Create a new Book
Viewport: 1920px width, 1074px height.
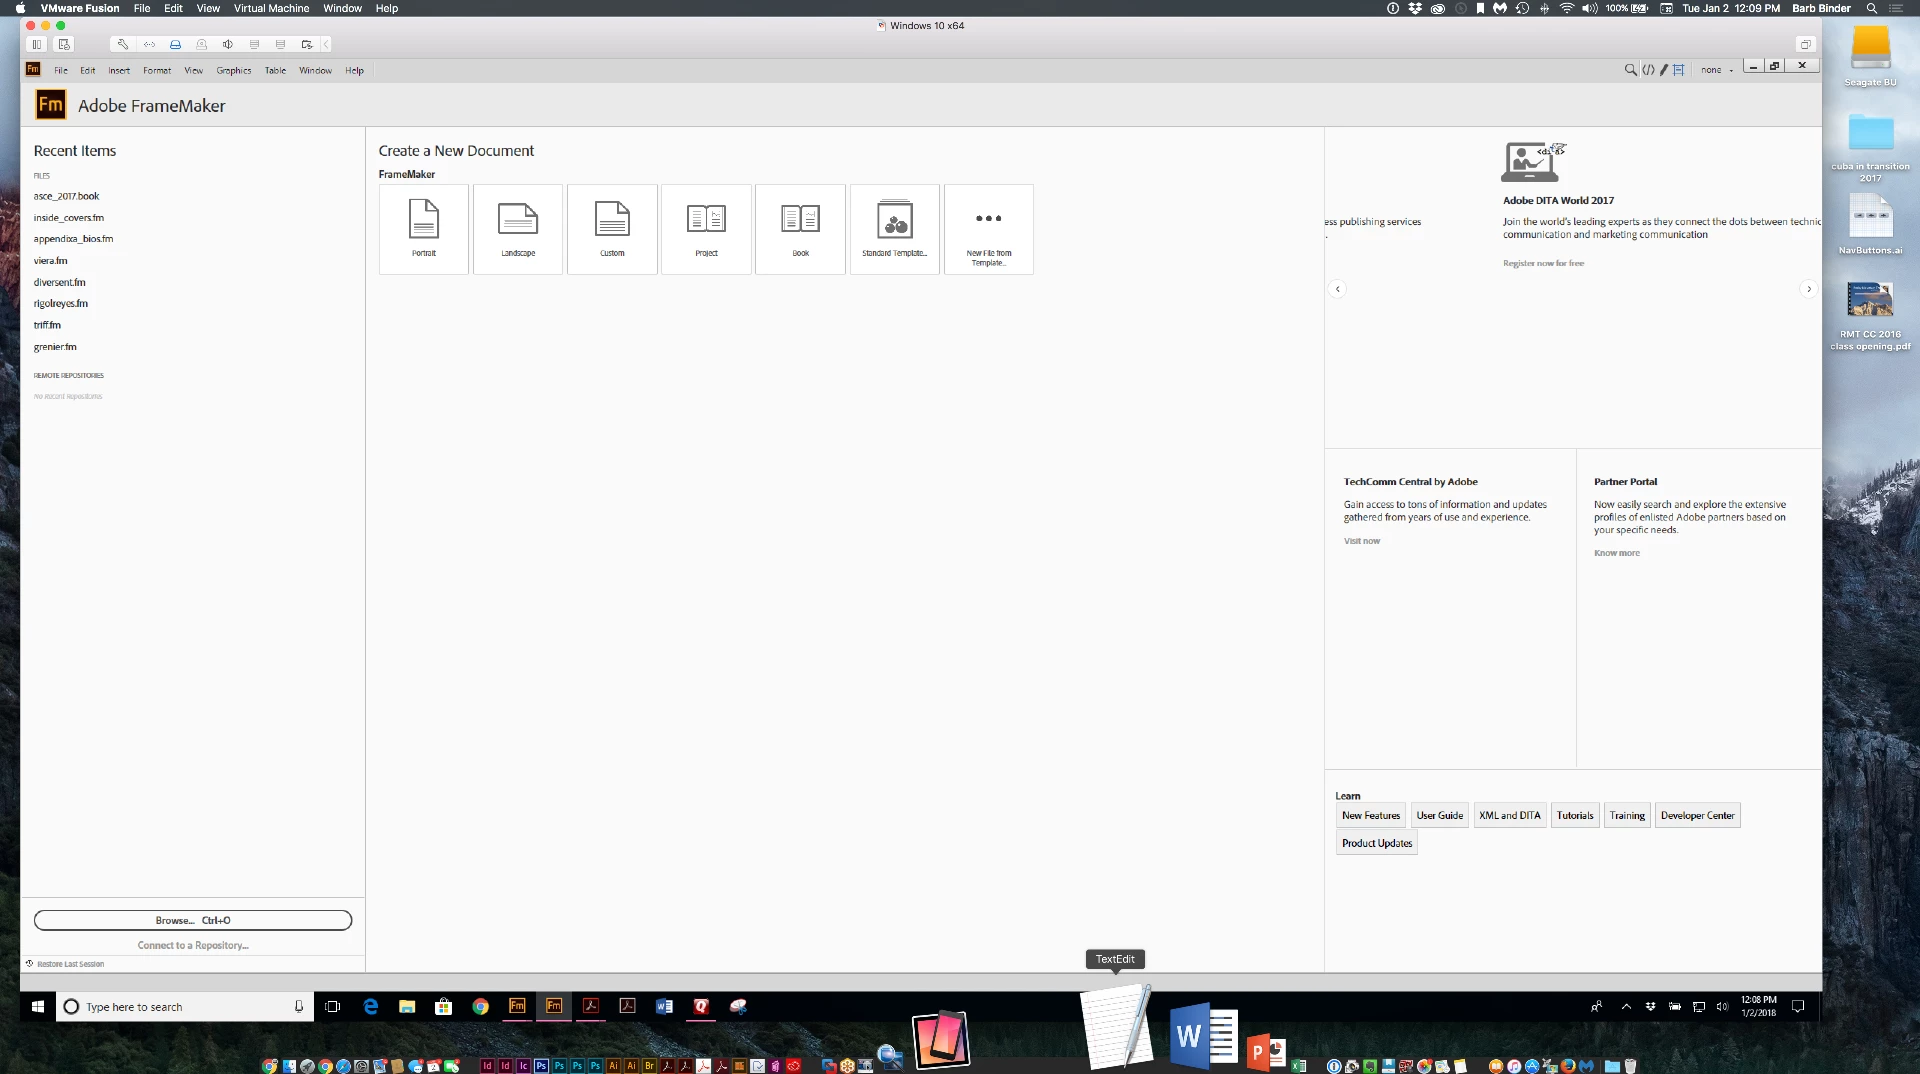click(800, 229)
